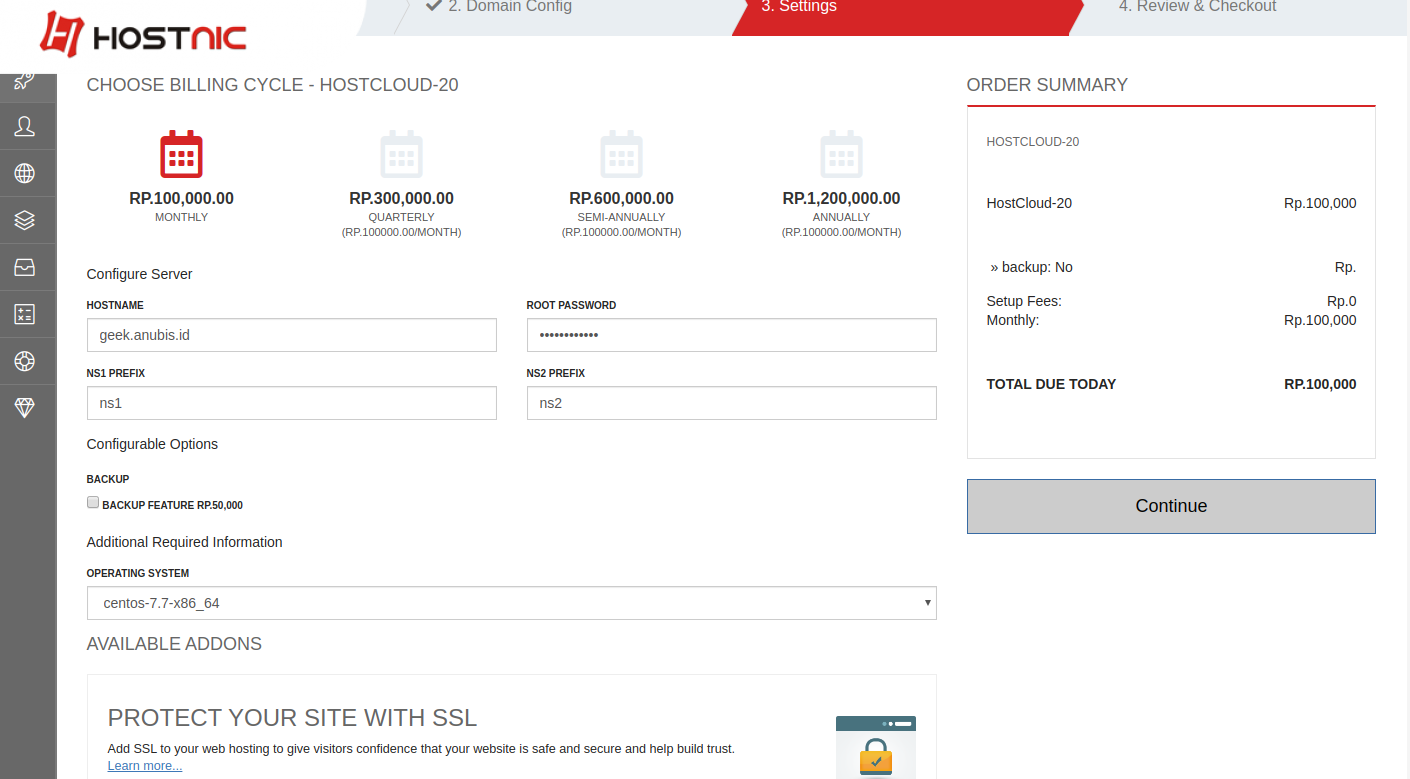The height and width of the screenshot is (779, 1410).
Task: Open the globe domains sidebar icon
Action: 25,174
